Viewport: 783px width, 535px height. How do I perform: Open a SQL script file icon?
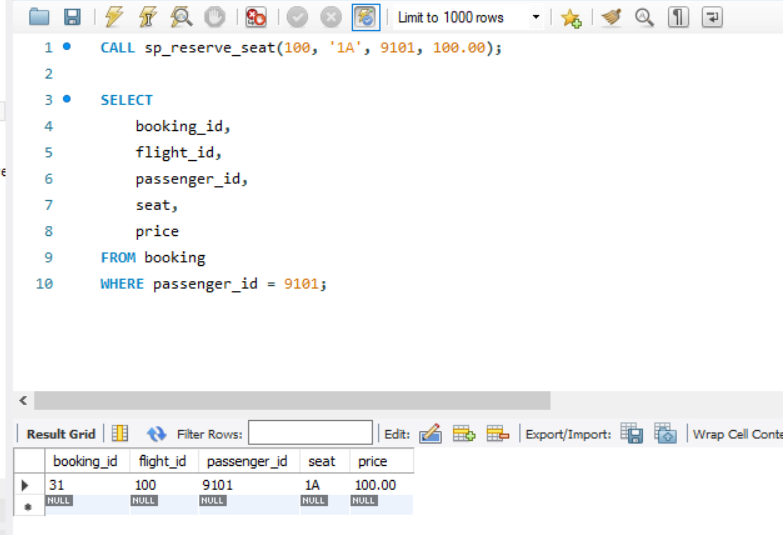tap(39, 17)
